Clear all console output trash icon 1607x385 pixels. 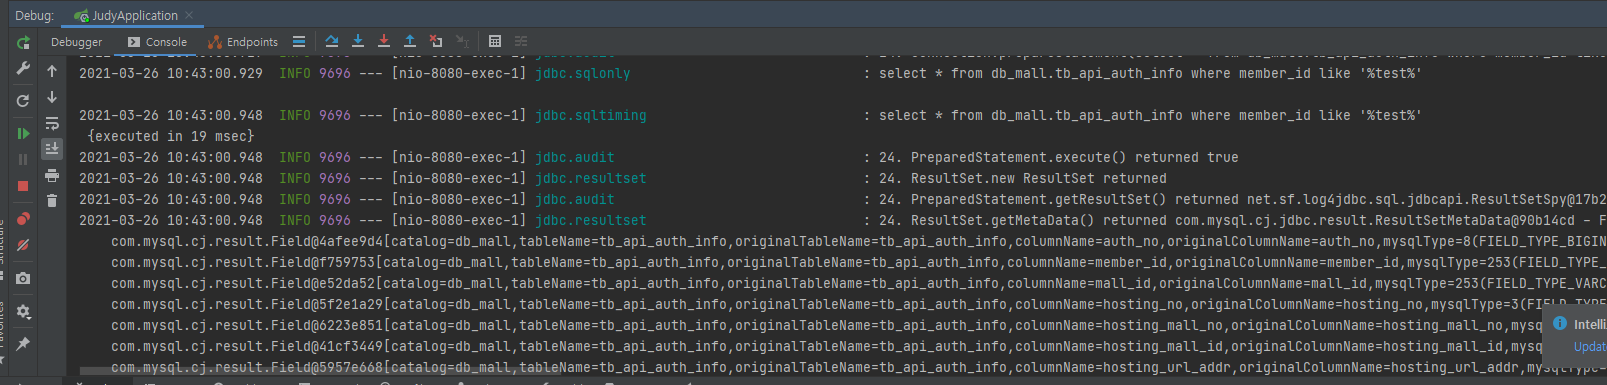(x=52, y=201)
